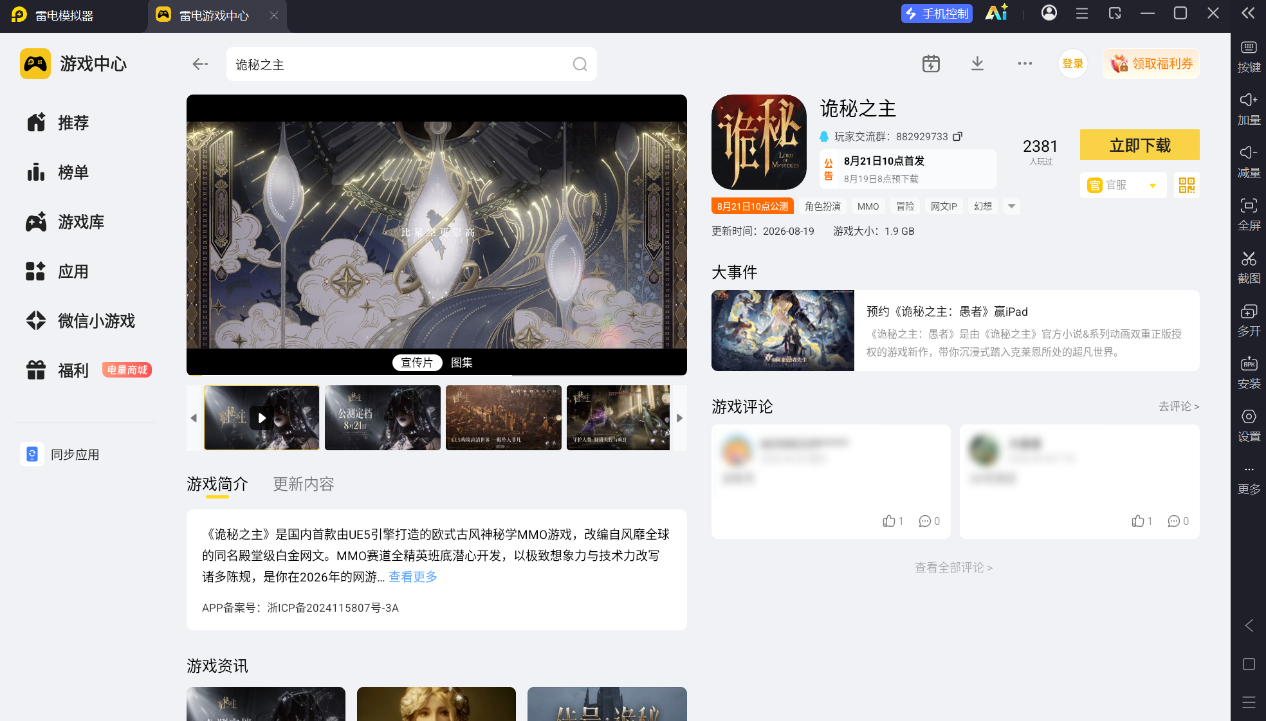This screenshot has width=1266, height=721.
Task: Click 减量 volume down
Action: 1249,162
